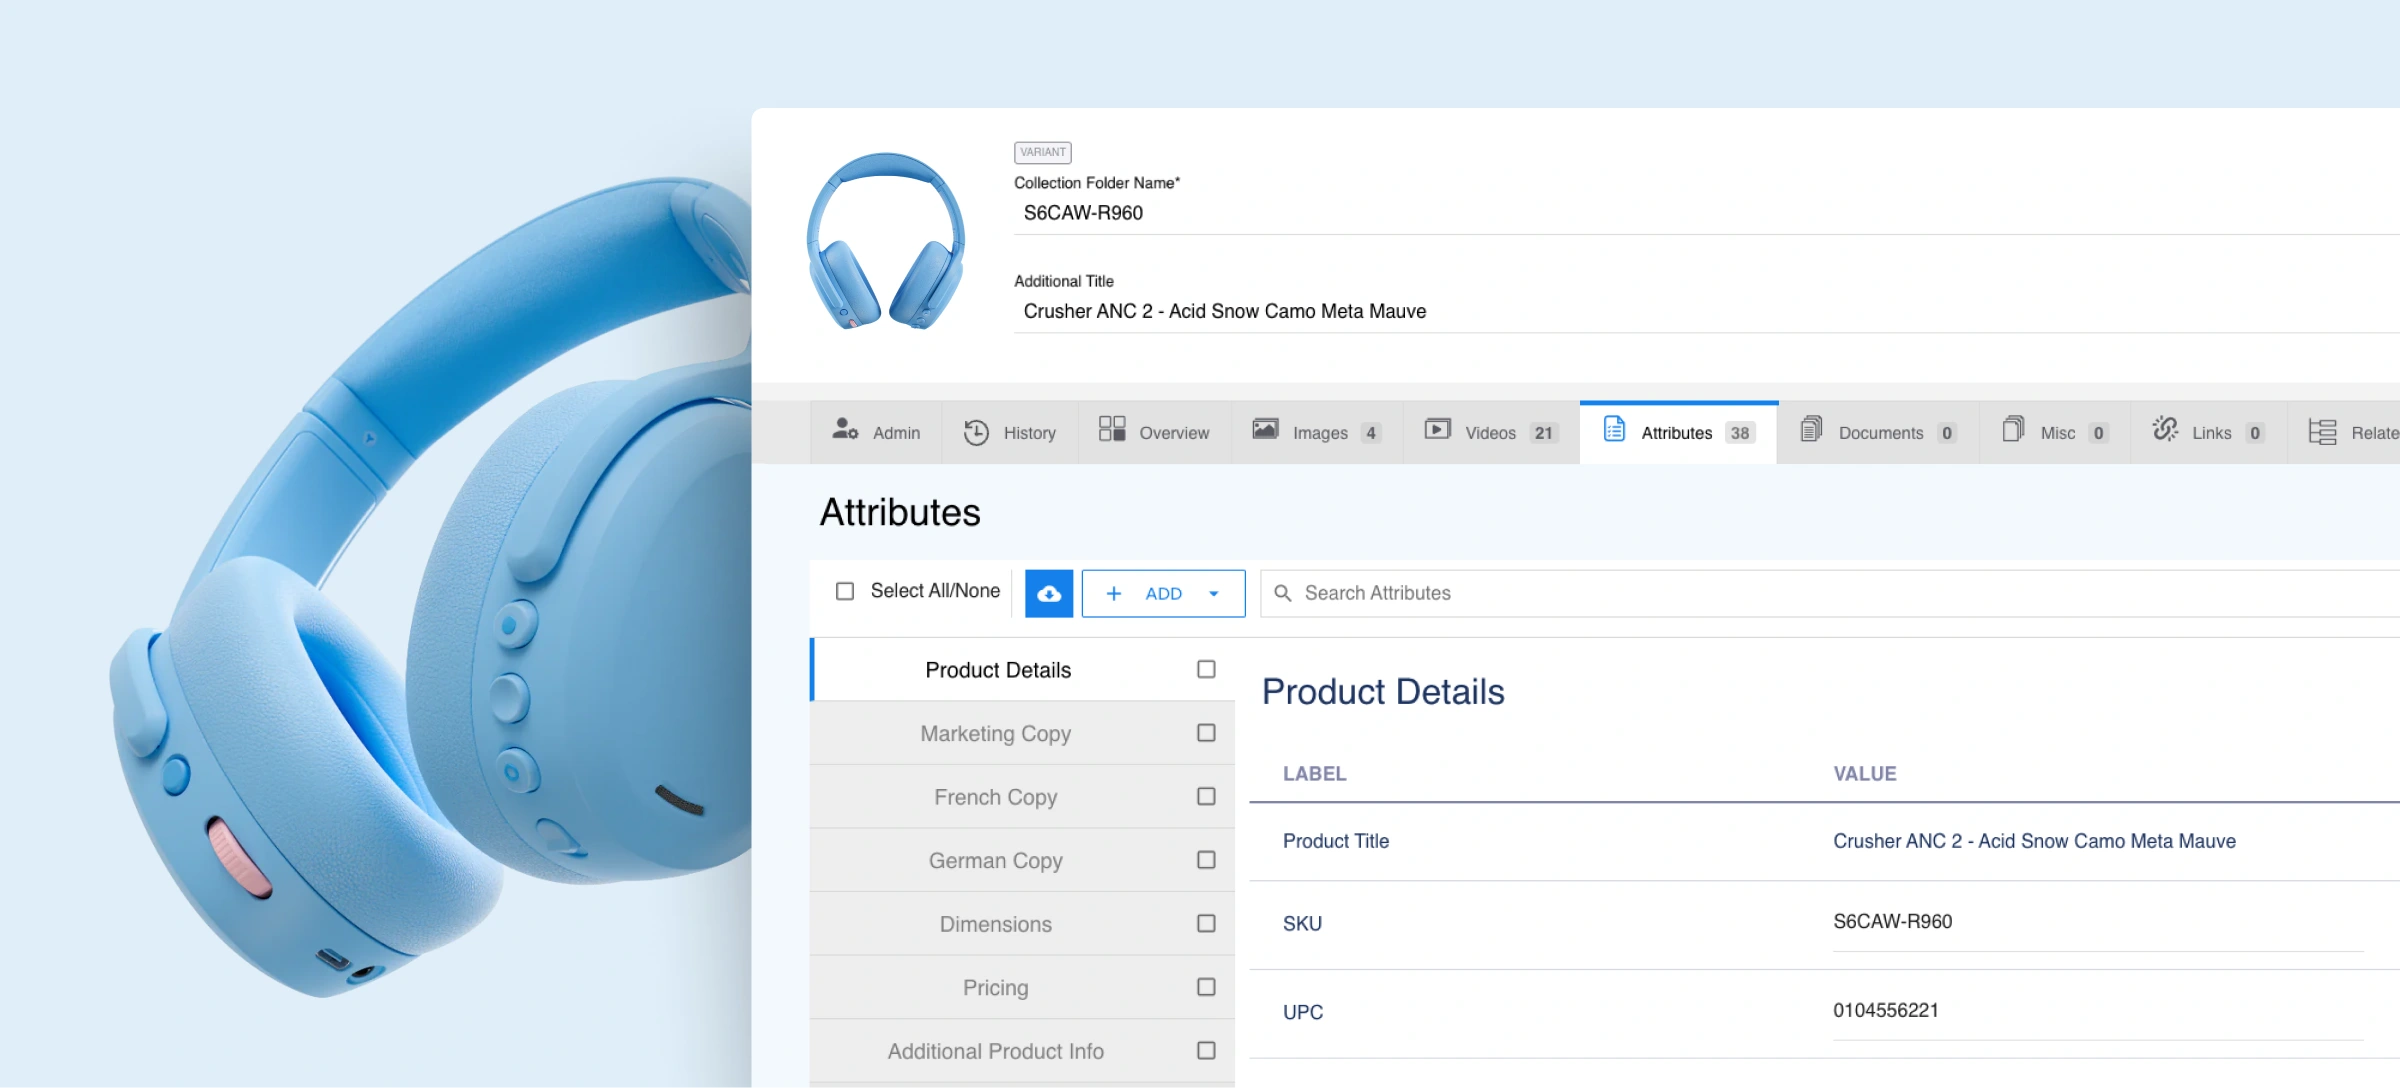
Task: Toggle the Select All/None checkbox
Action: coord(845,591)
